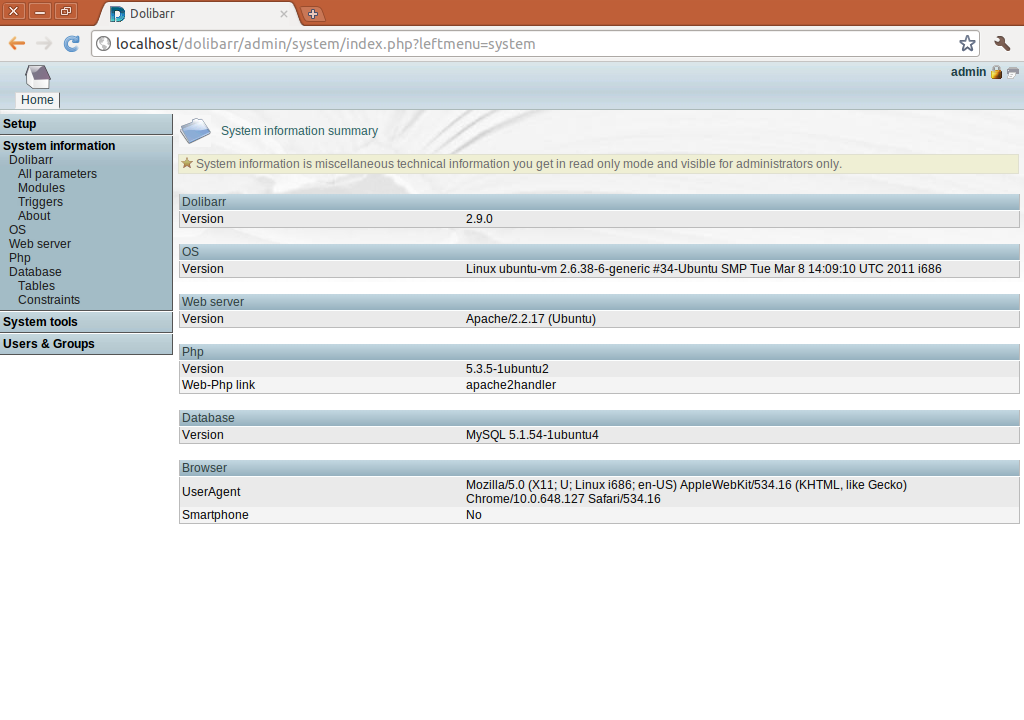Open All parameters in left menu
The width and height of the screenshot is (1024, 720).
pyautogui.click(x=57, y=174)
